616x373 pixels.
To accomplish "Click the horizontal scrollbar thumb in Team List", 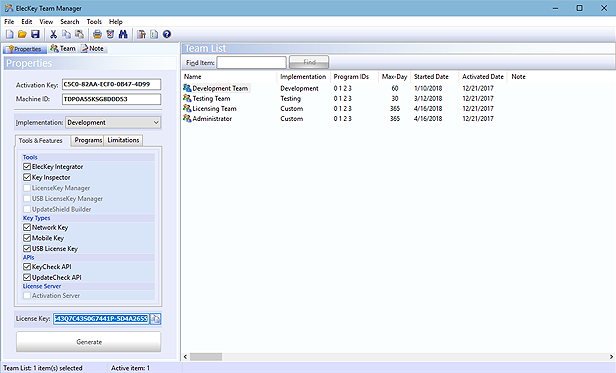I will pos(206,357).
